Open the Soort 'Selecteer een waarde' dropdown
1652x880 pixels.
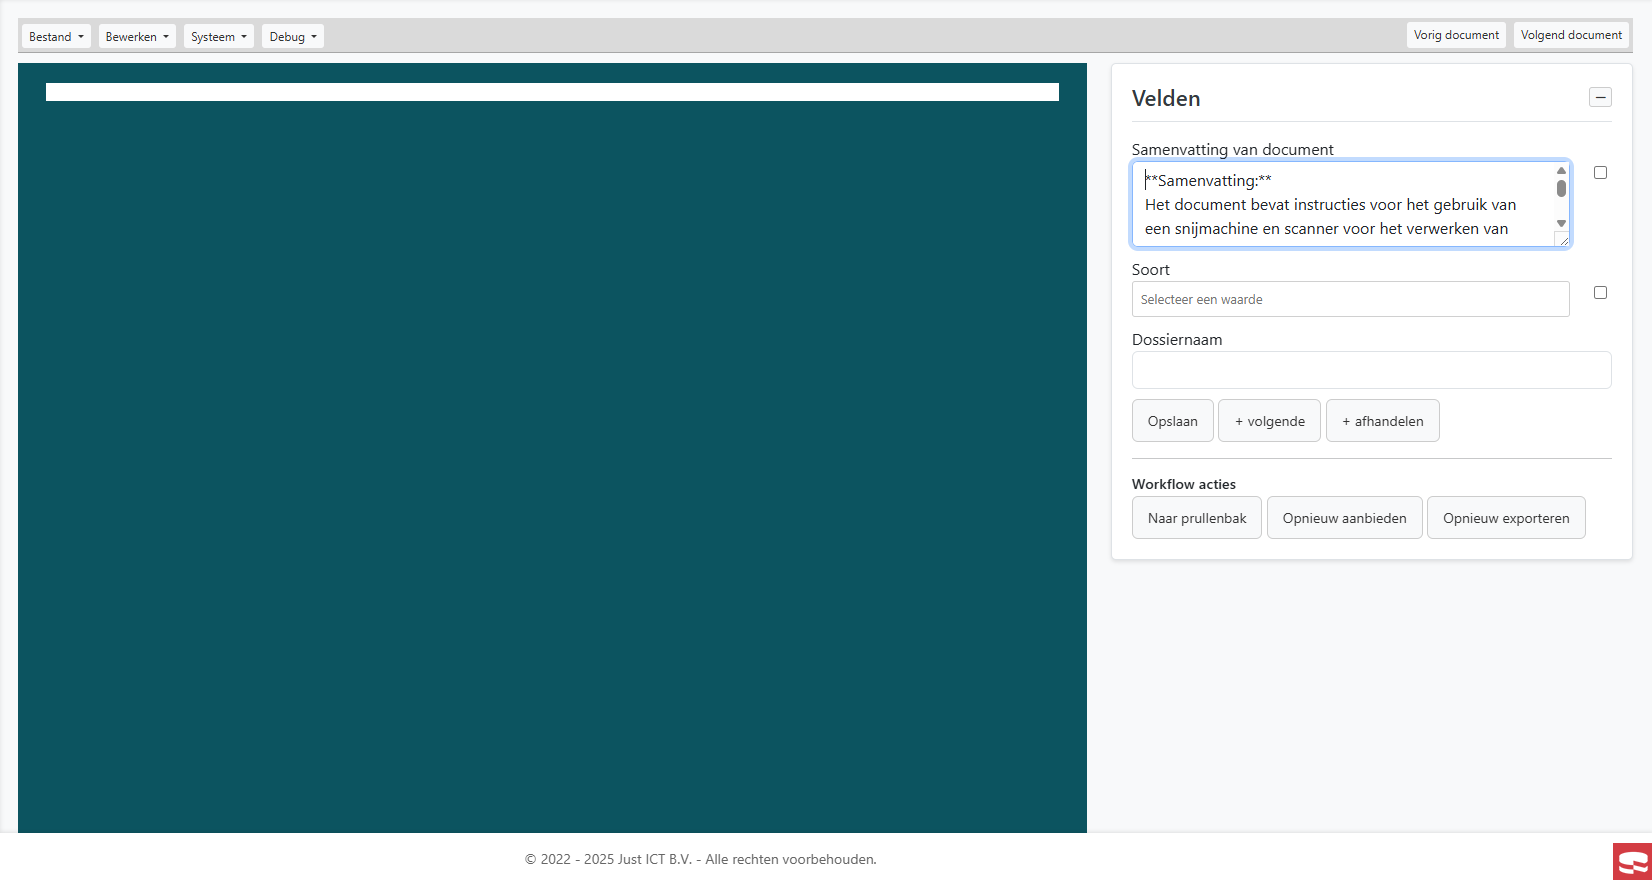[1350, 299]
